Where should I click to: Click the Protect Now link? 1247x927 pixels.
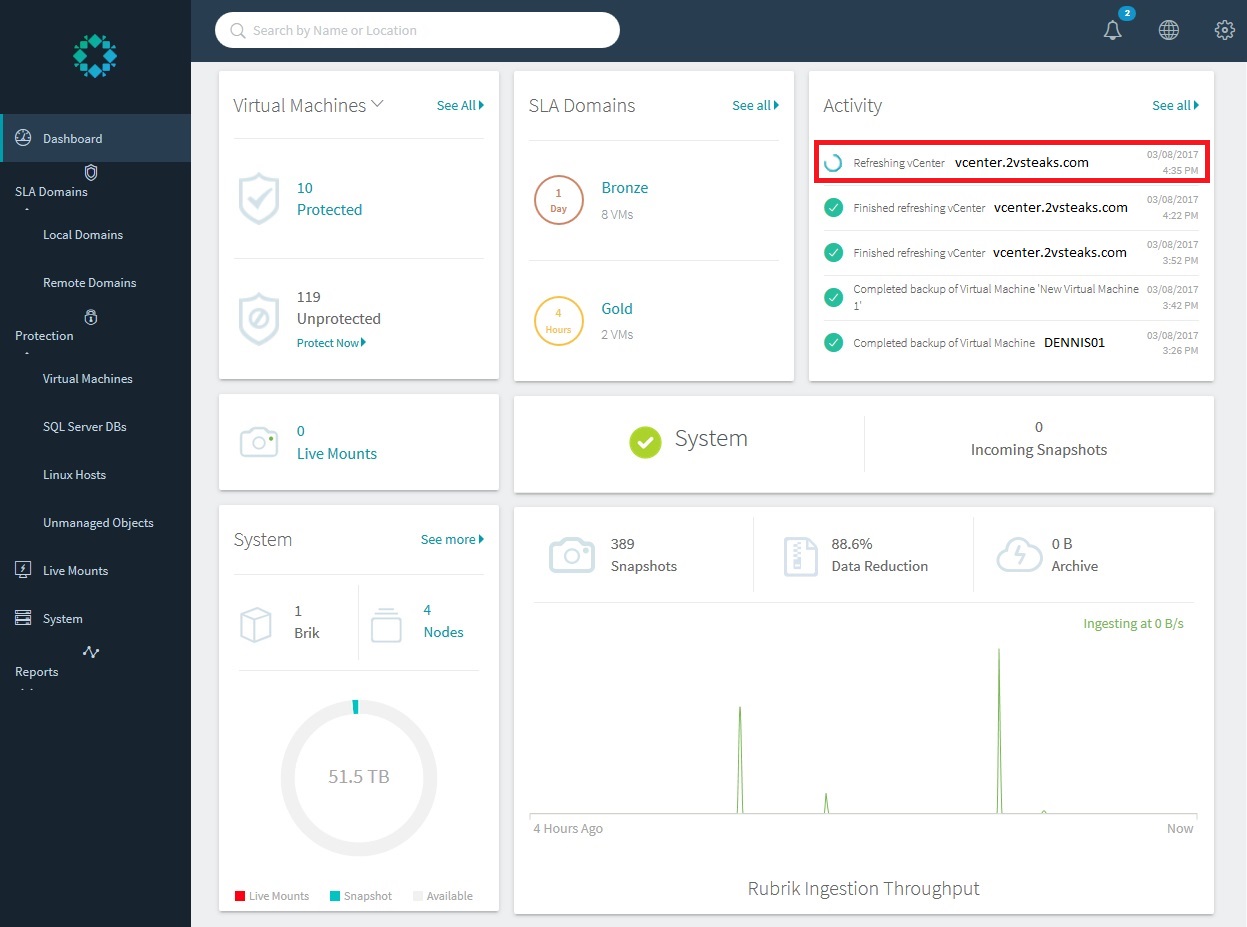pos(331,343)
